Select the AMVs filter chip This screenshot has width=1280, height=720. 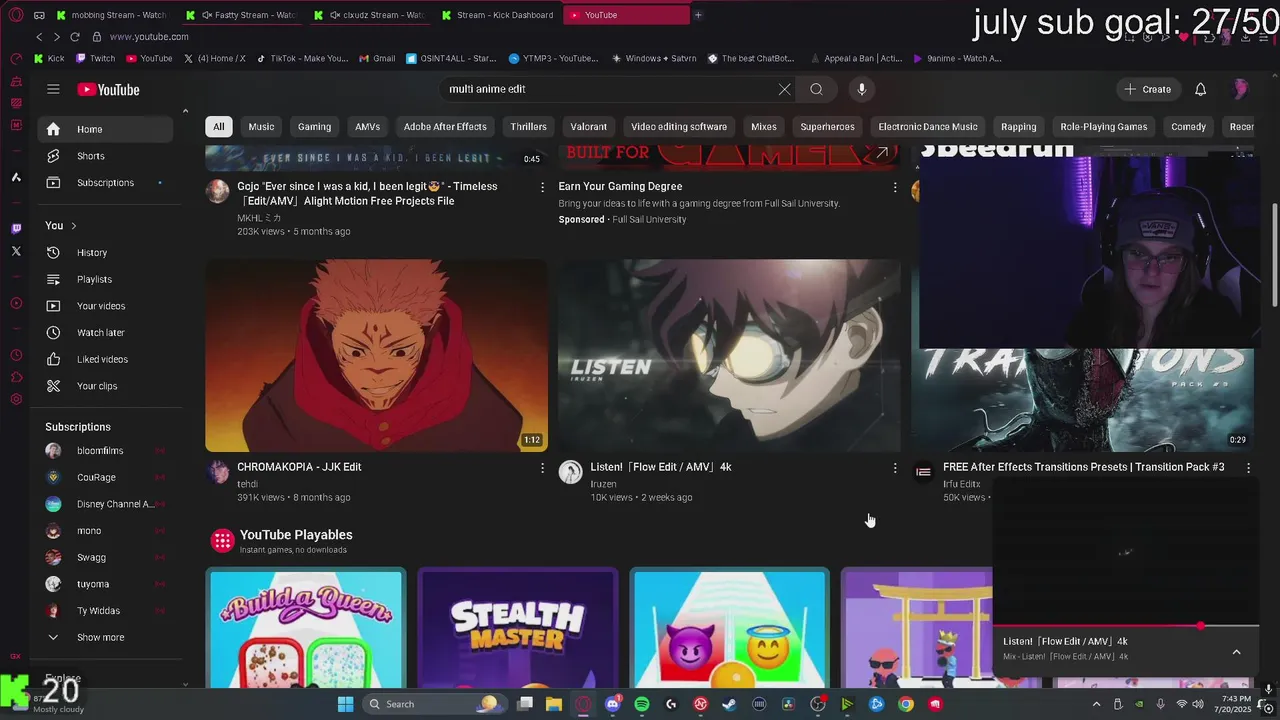[367, 127]
